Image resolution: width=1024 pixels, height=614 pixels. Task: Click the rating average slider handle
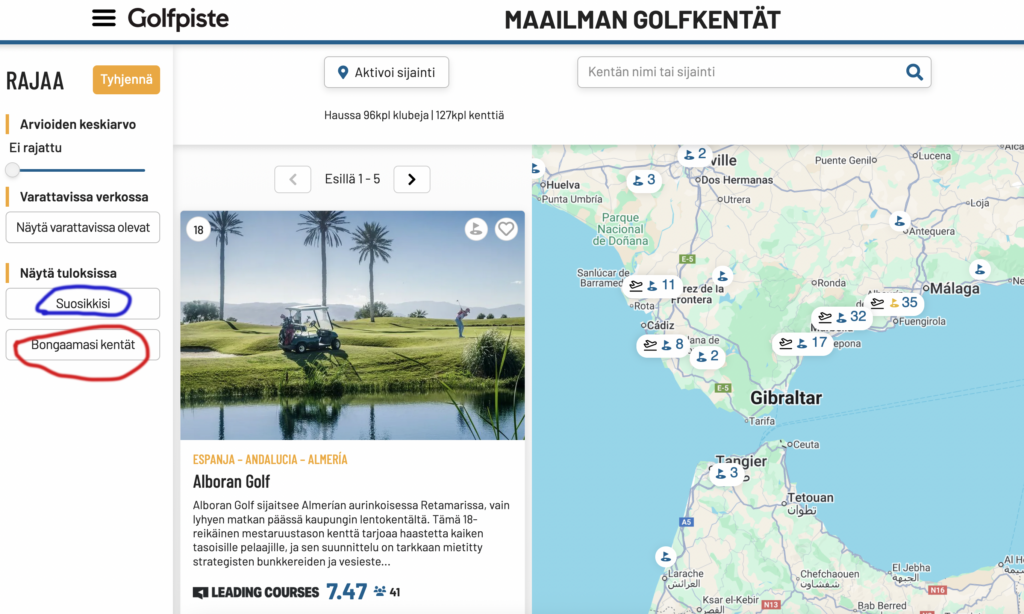pyautogui.click(x=13, y=170)
